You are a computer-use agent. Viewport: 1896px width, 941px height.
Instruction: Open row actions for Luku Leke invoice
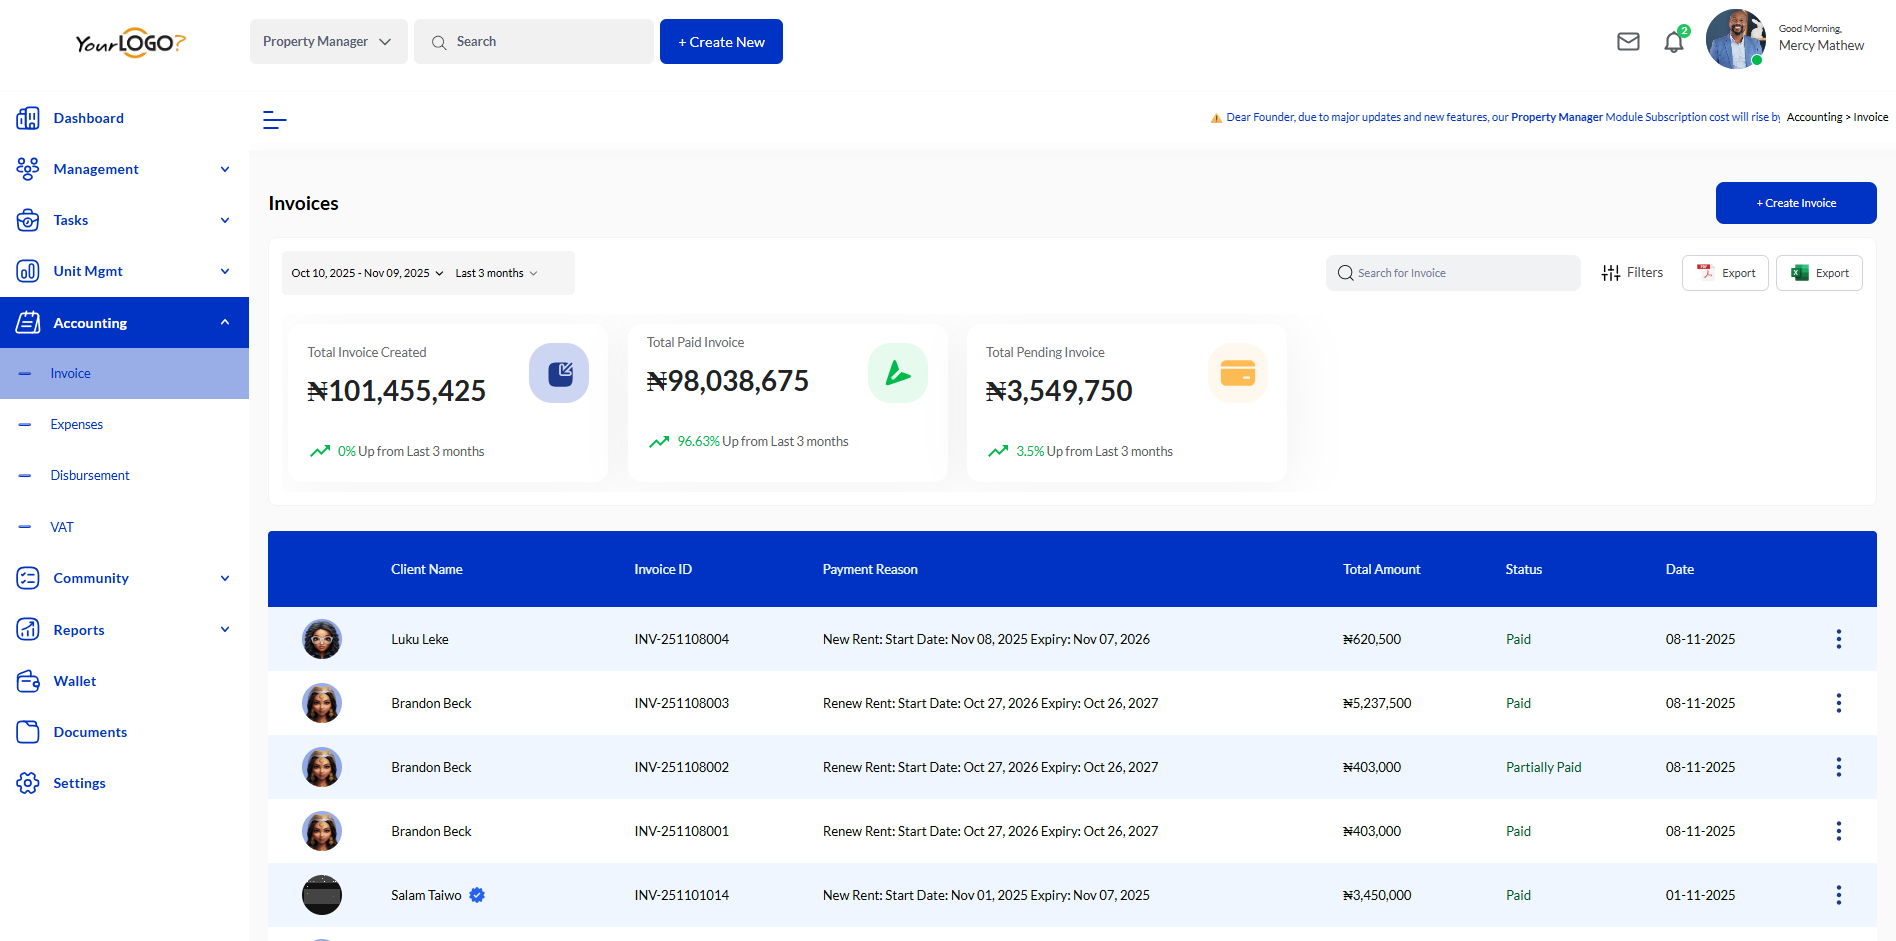pos(1838,639)
